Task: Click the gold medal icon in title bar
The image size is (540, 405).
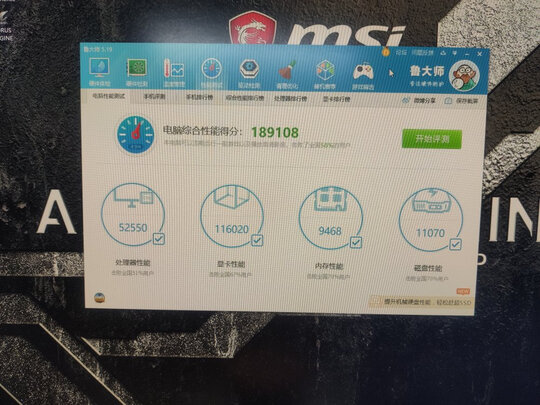Action: click(386, 52)
